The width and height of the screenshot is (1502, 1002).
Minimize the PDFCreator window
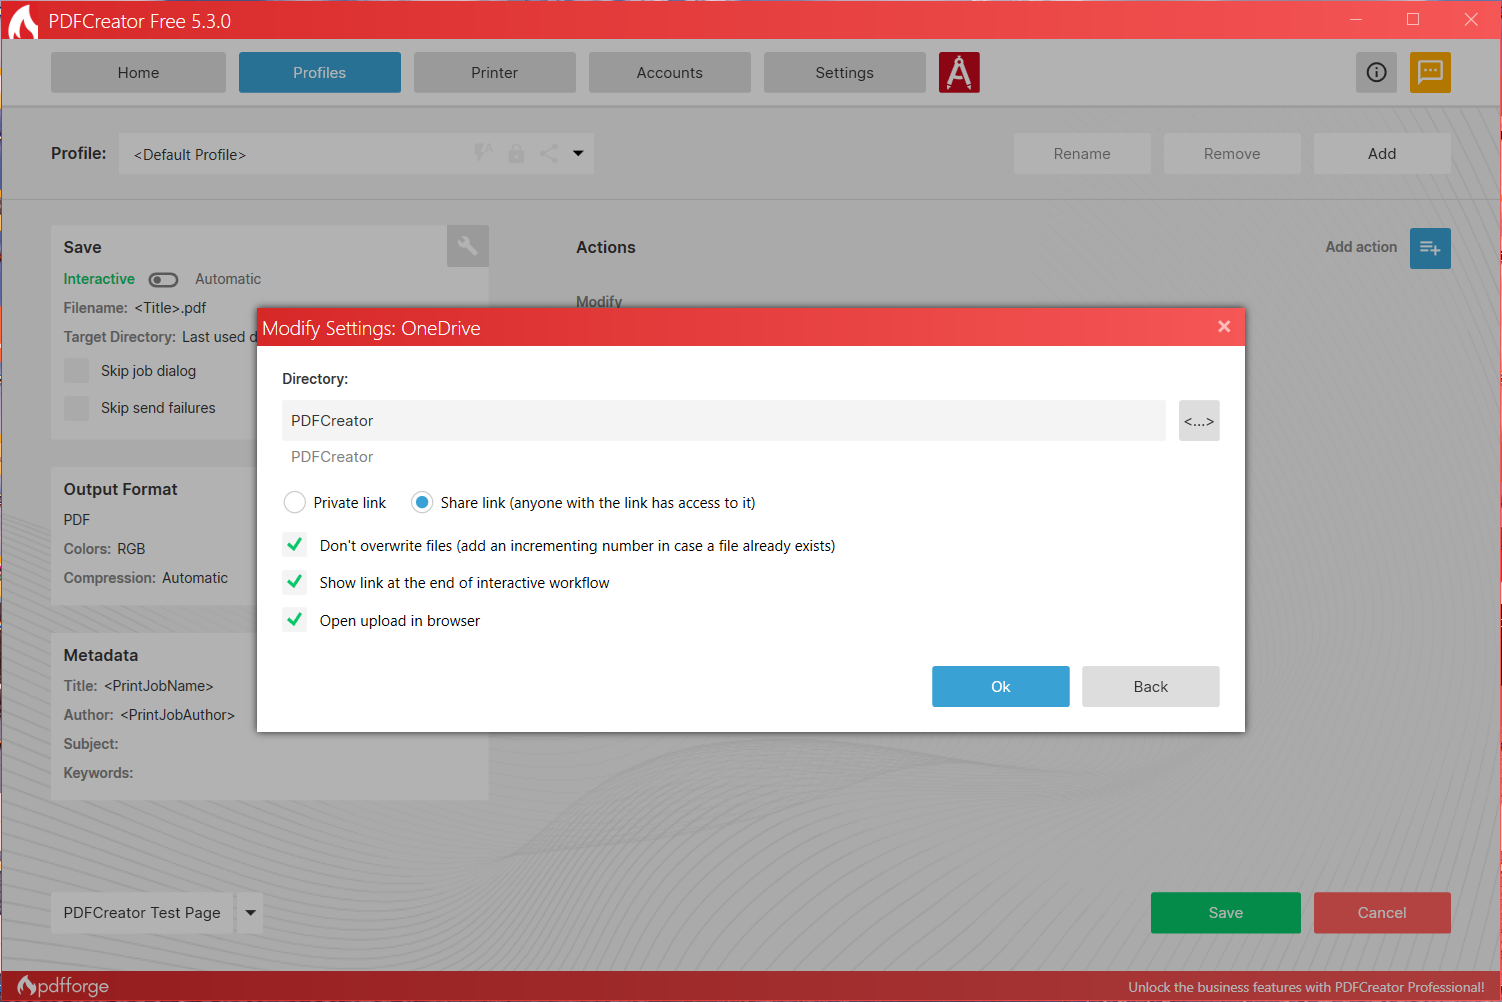pos(1356,19)
